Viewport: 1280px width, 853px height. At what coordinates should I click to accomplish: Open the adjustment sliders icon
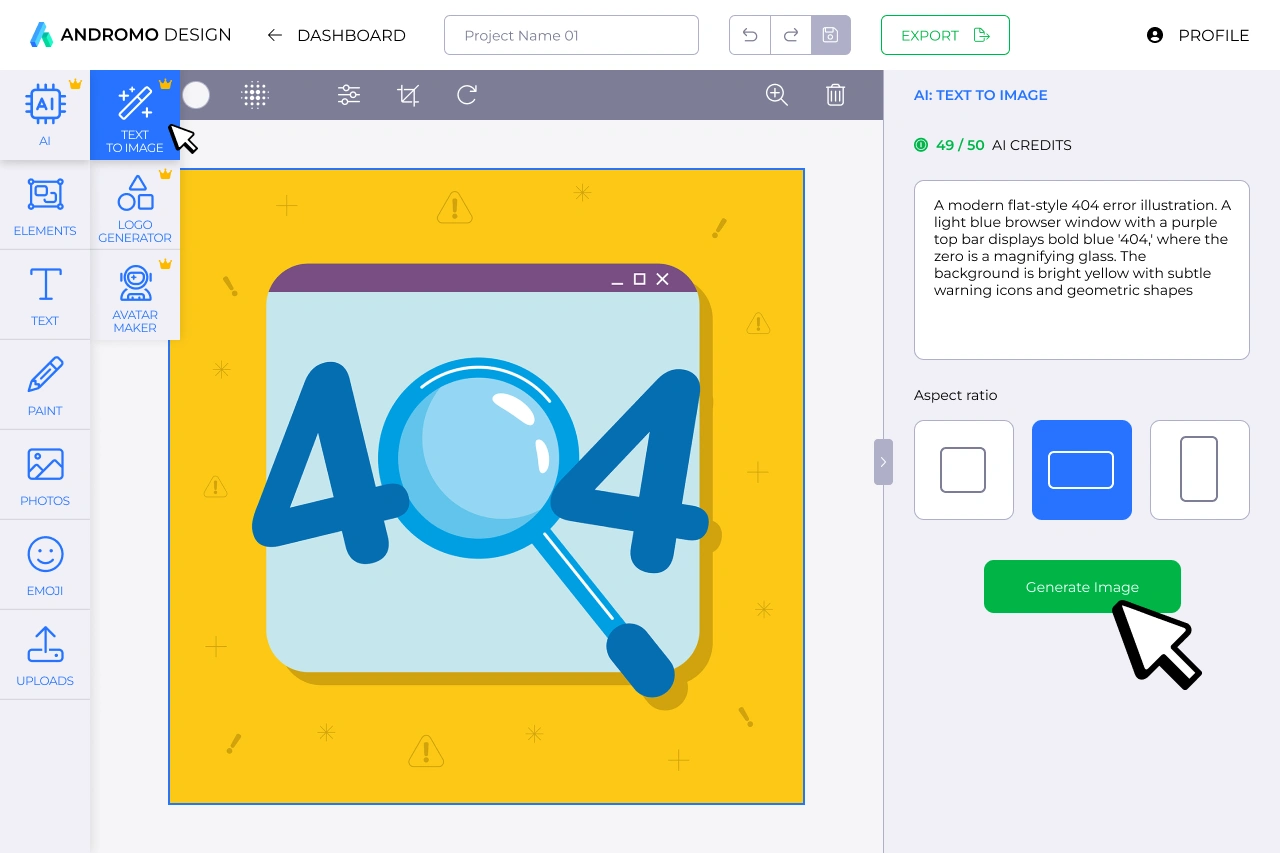click(x=349, y=95)
